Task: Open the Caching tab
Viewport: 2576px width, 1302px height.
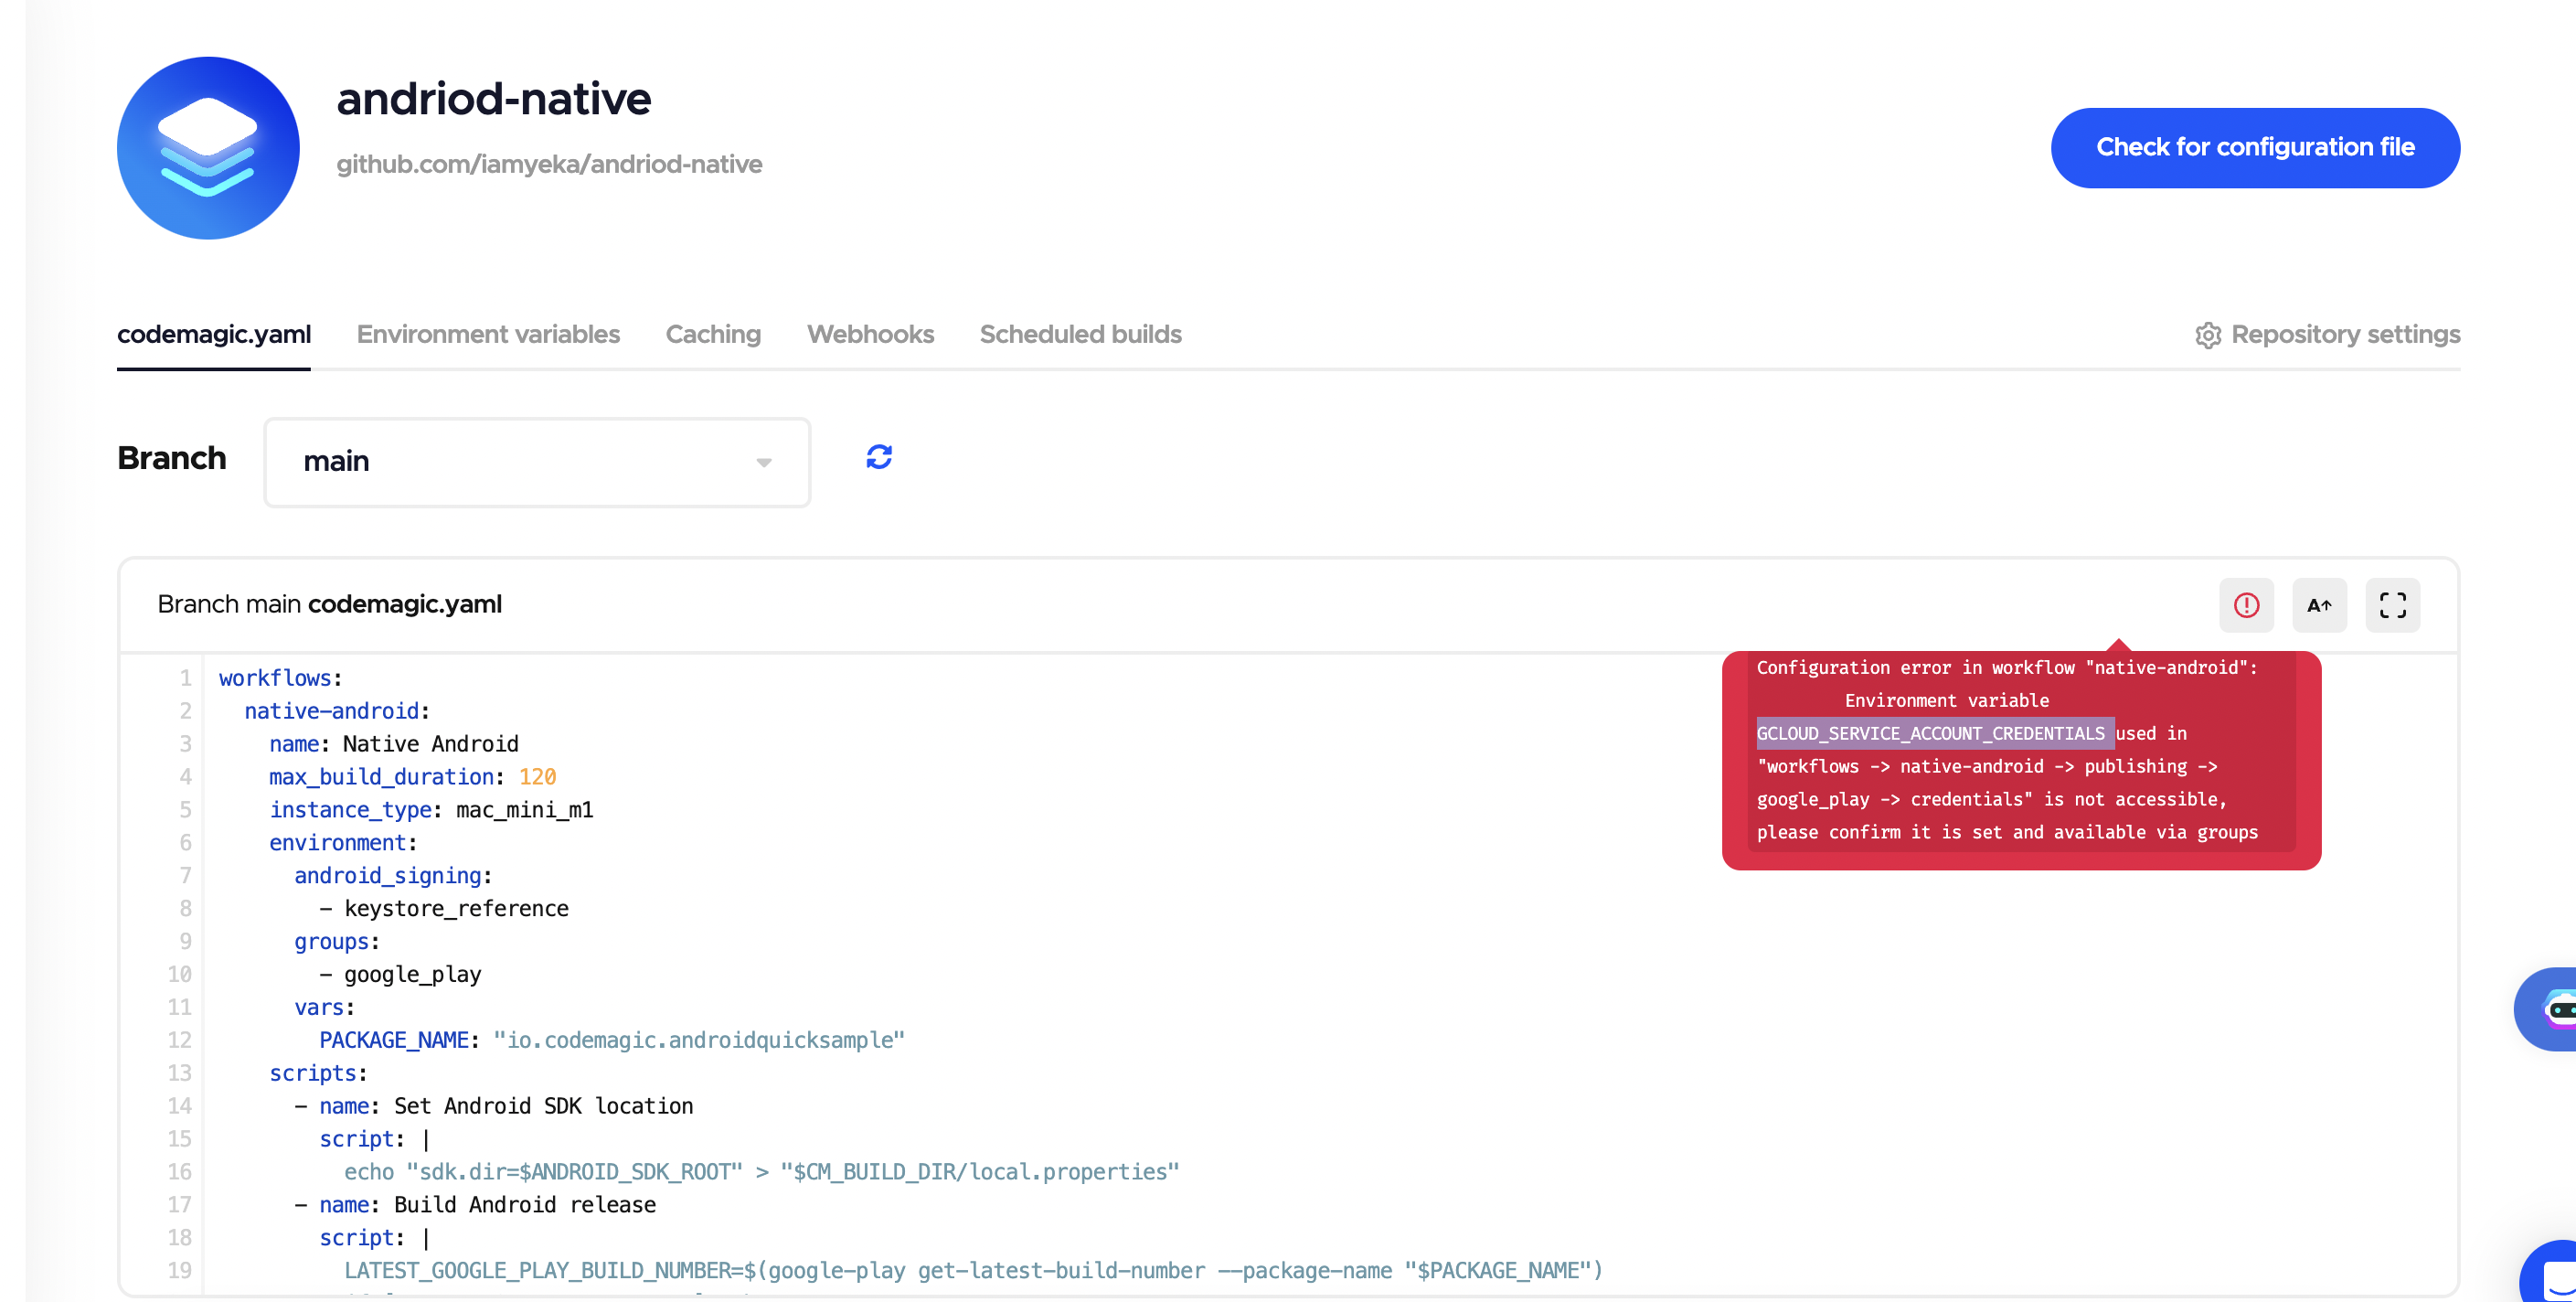Action: pyautogui.click(x=713, y=334)
